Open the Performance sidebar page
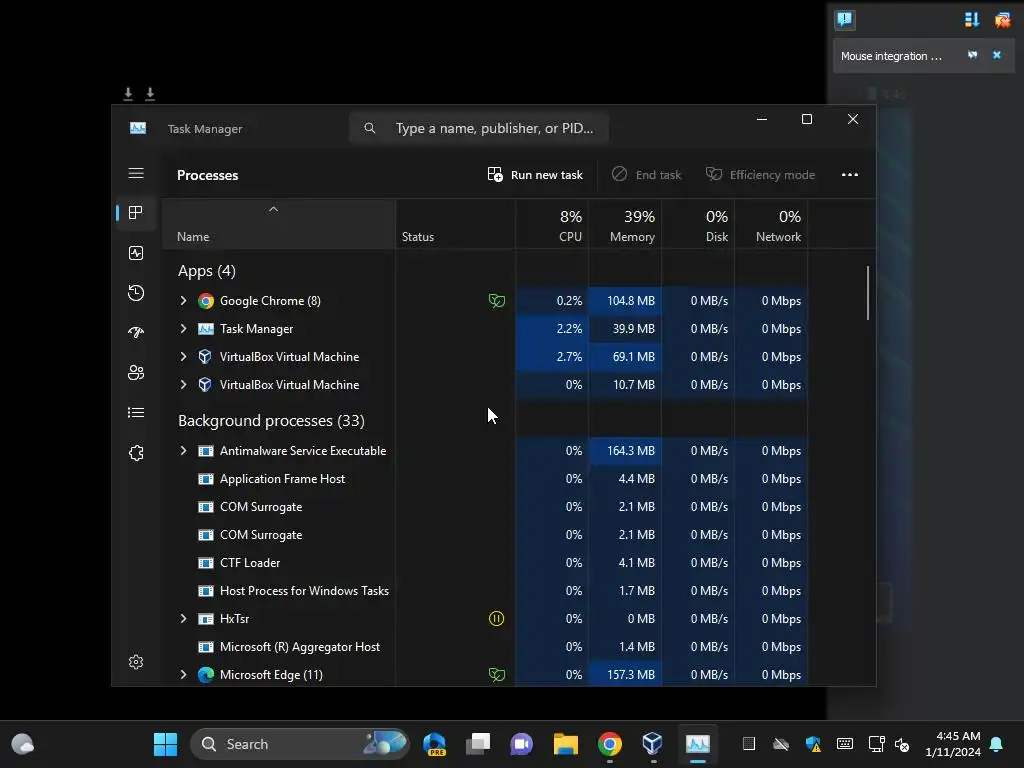1024x768 pixels. tap(136, 253)
